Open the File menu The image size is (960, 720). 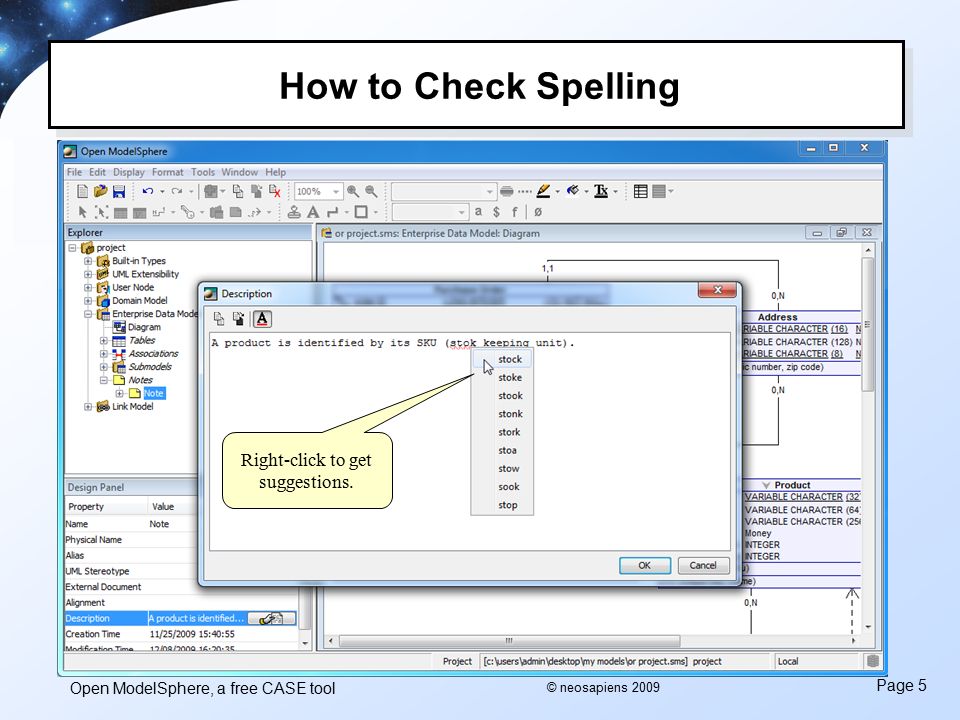(74, 172)
